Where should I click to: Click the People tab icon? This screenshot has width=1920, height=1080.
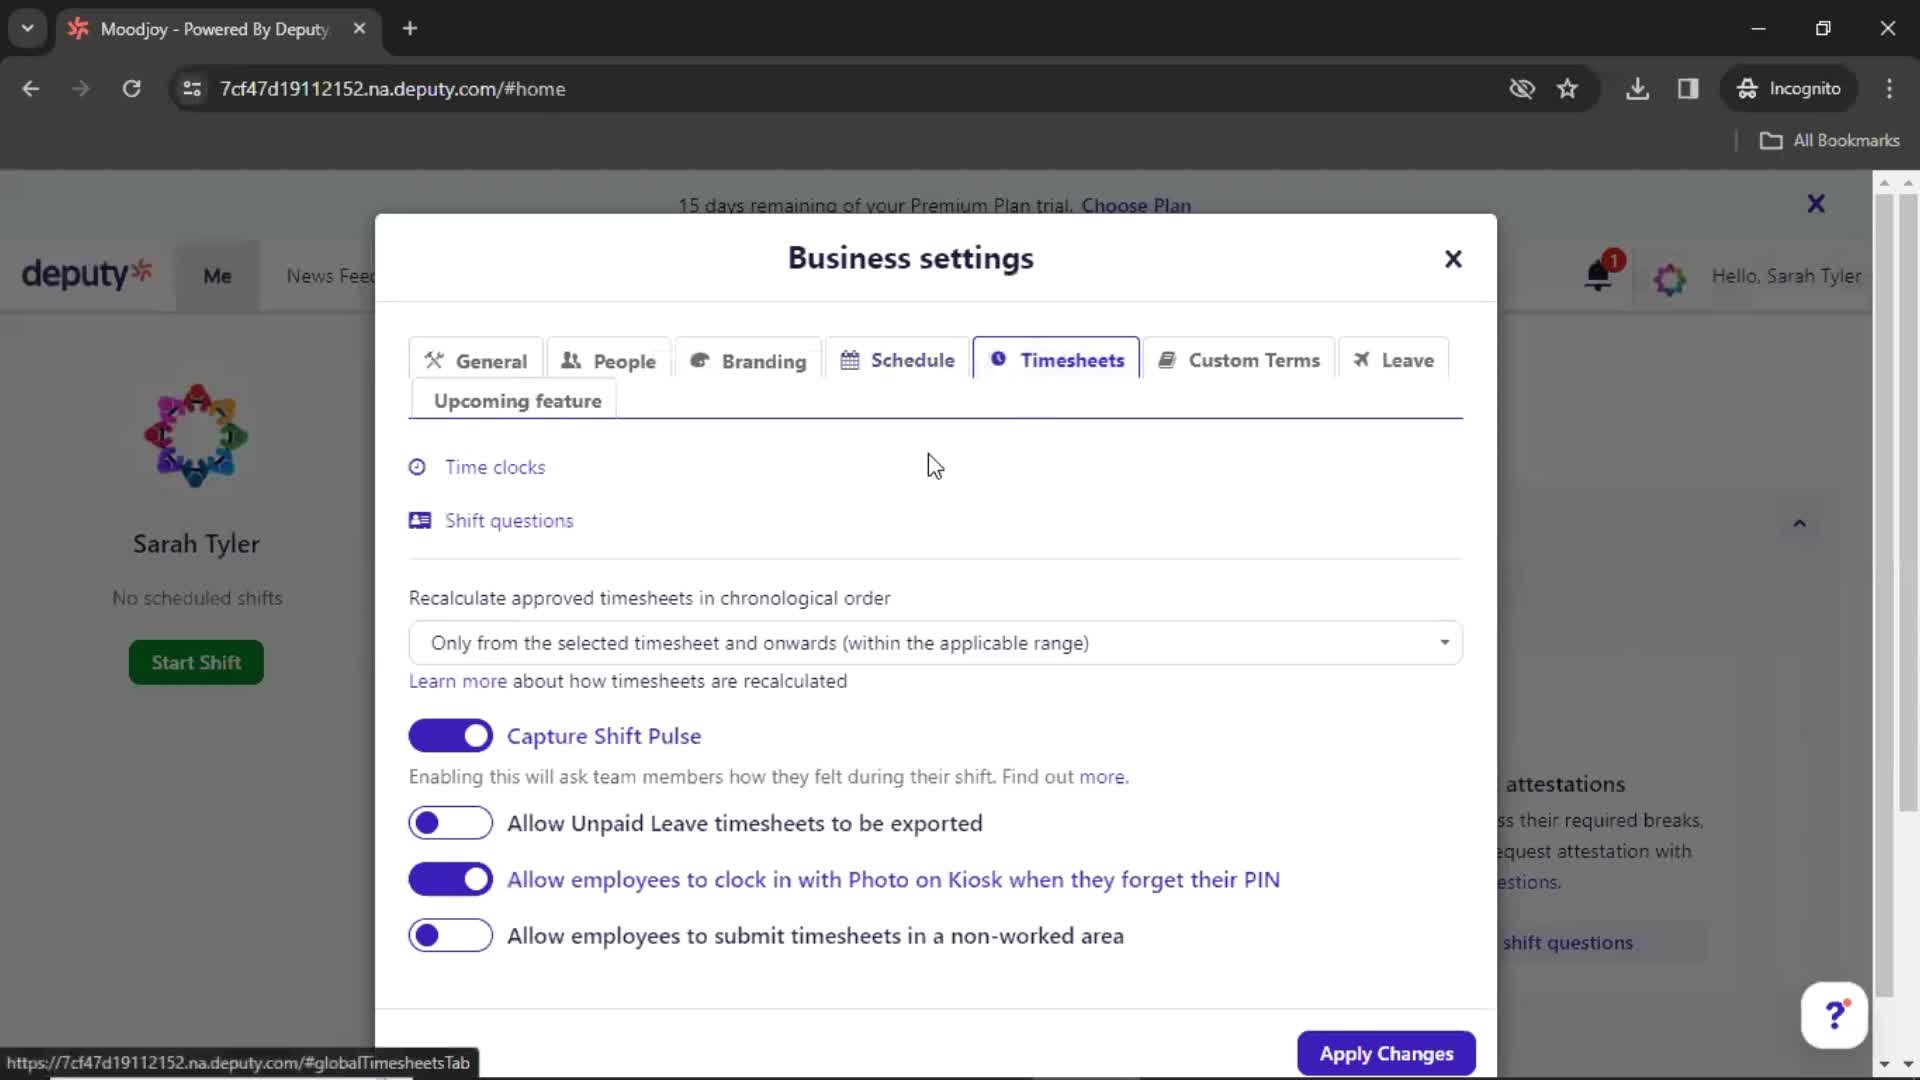click(x=572, y=359)
